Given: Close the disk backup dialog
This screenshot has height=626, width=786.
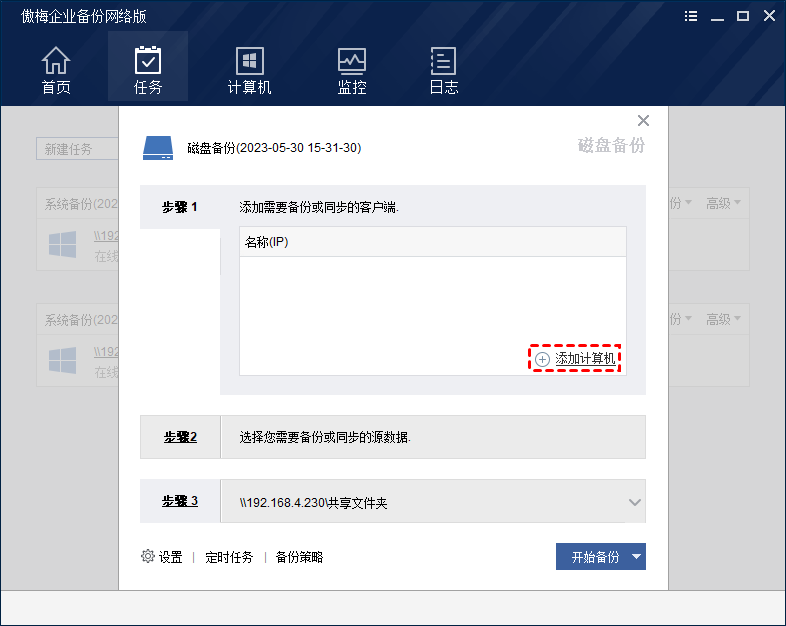Looking at the screenshot, I should pyautogui.click(x=643, y=121).
